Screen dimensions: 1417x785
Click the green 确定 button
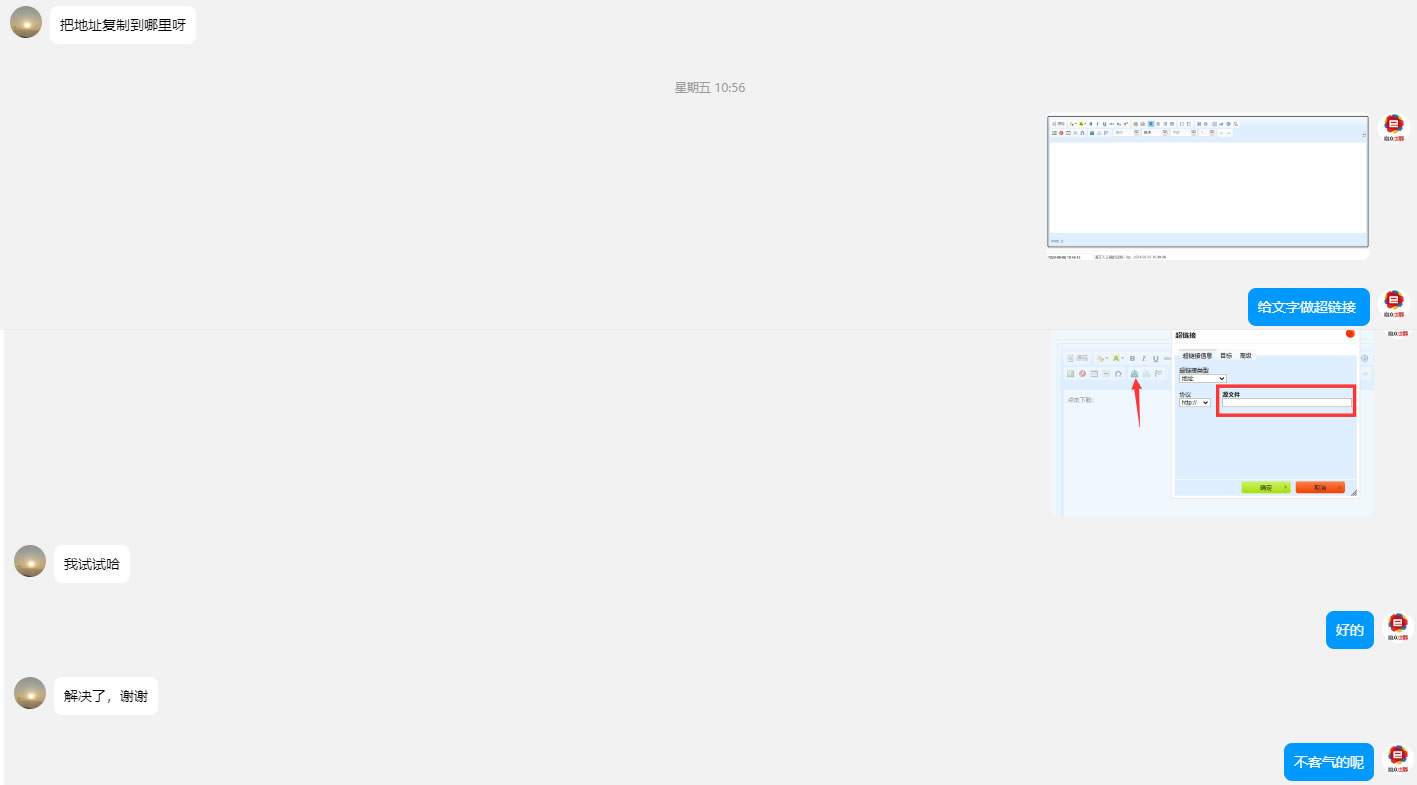(1265, 487)
